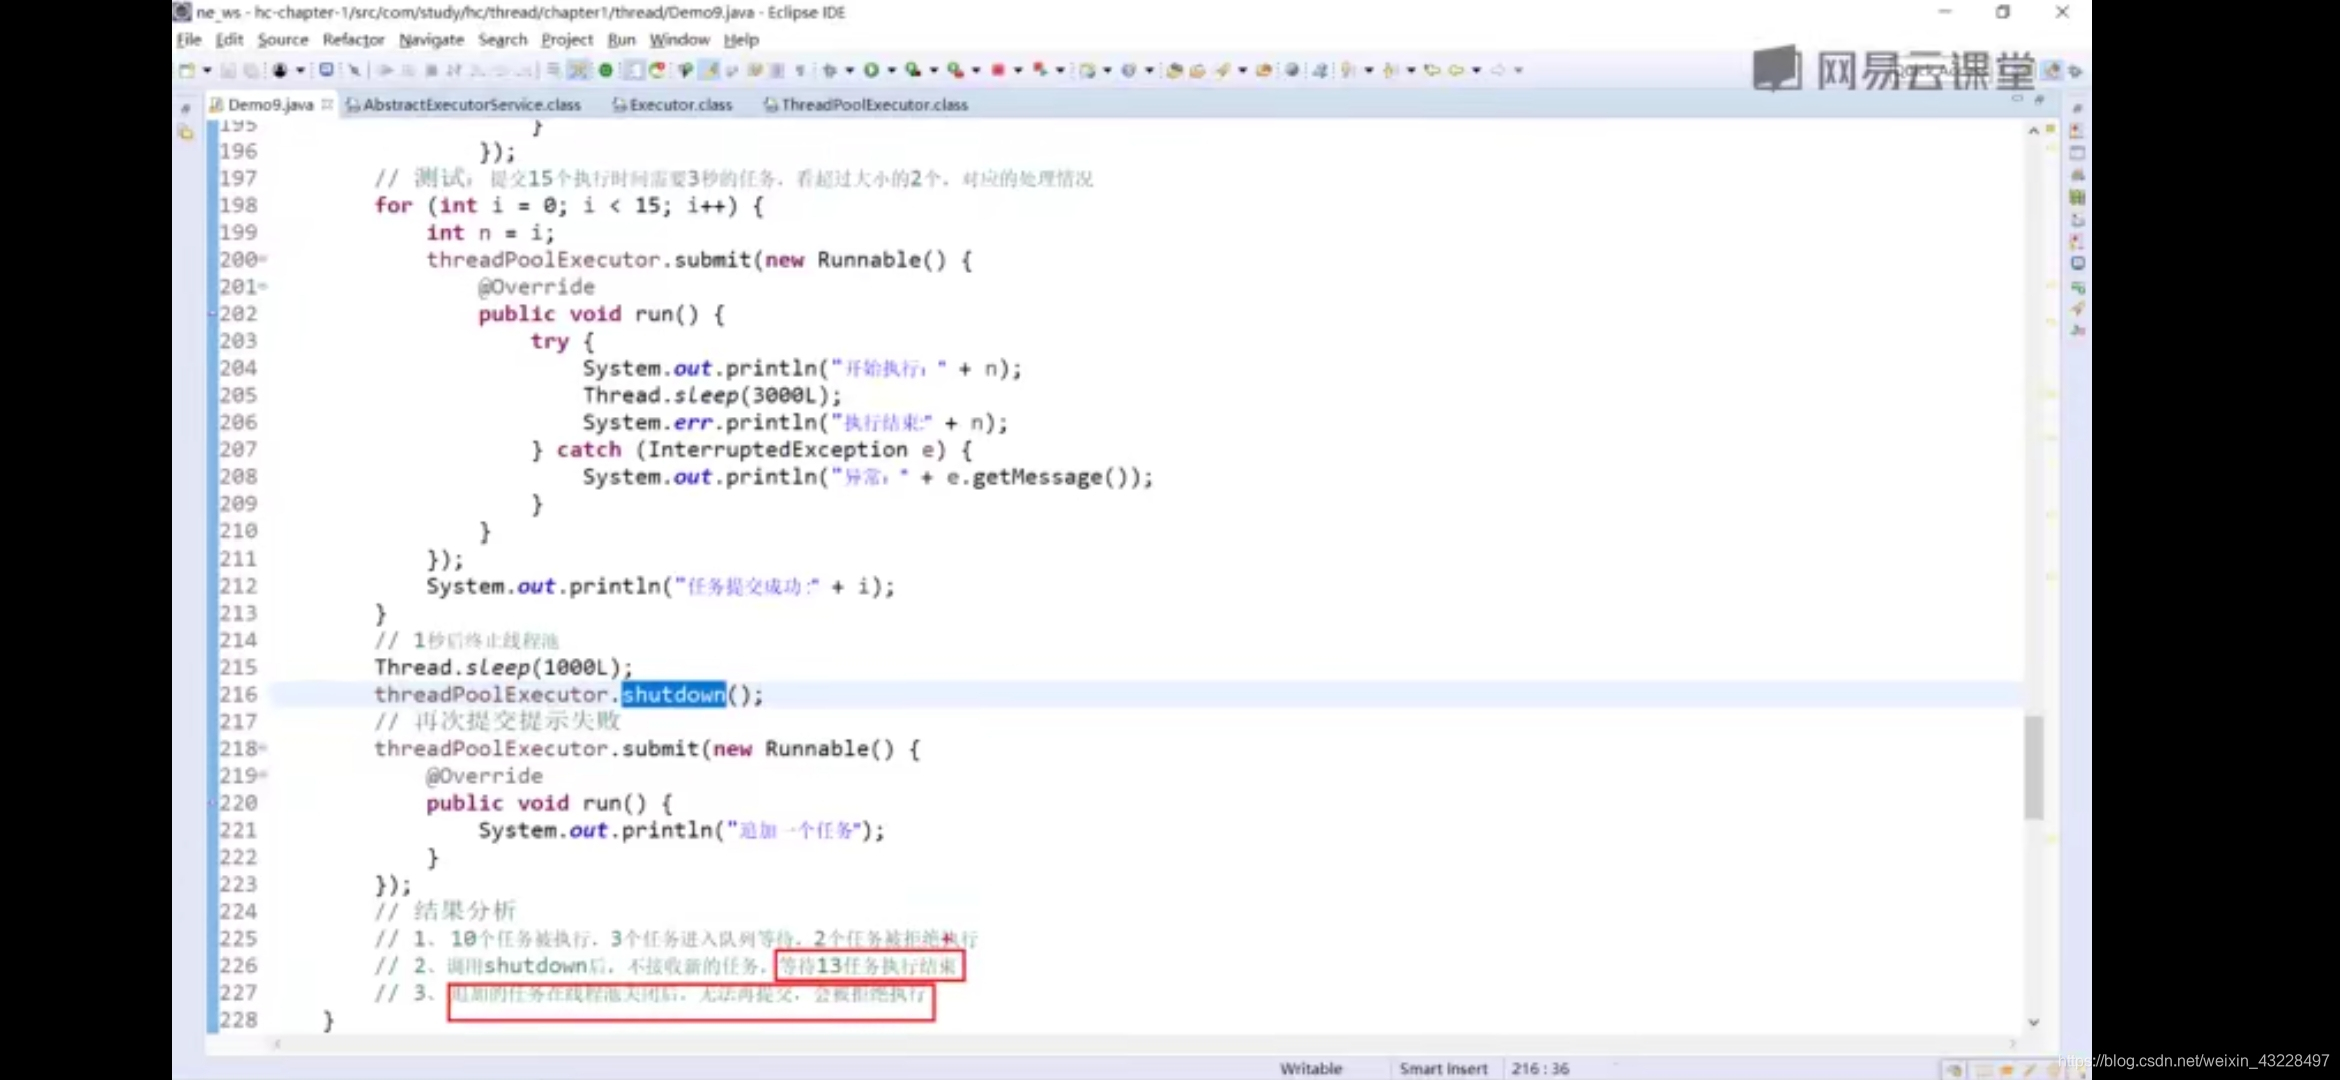Click the Coverage launch icon
The height and width of the screenshot is (1080, 2340).
pos(913,70)
